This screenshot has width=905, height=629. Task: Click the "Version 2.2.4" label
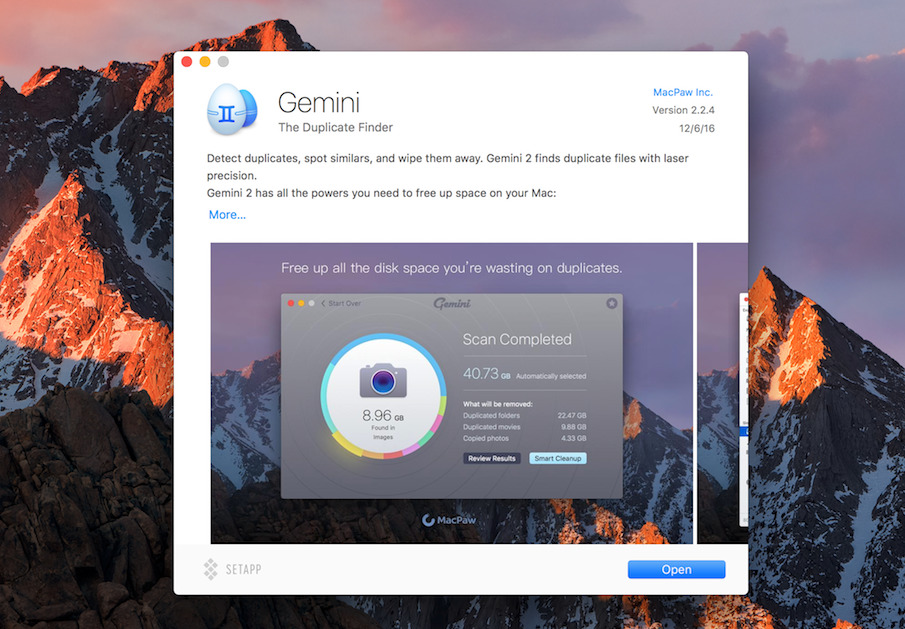tap(683, 110)
